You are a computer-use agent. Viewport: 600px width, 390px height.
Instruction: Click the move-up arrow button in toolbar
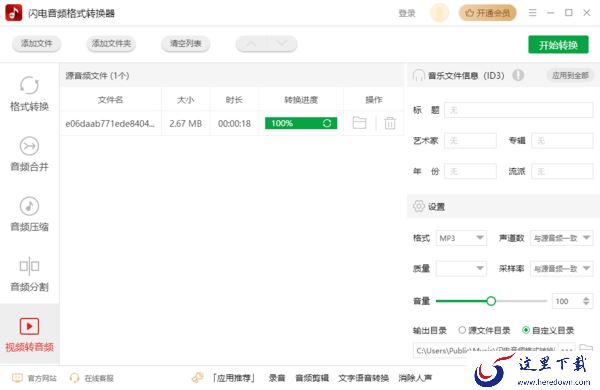tap(251, 44)
